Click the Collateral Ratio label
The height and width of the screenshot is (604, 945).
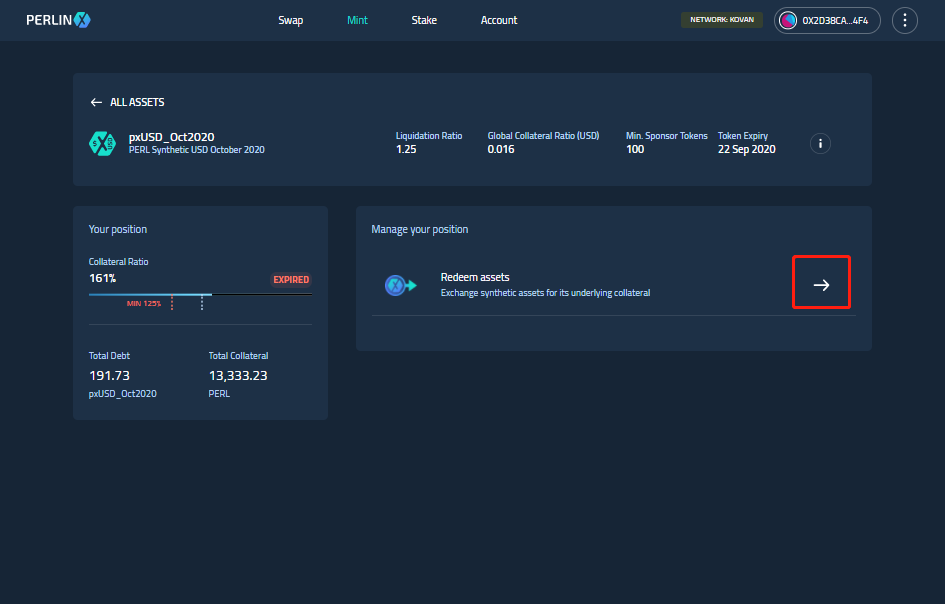point(118,262)
